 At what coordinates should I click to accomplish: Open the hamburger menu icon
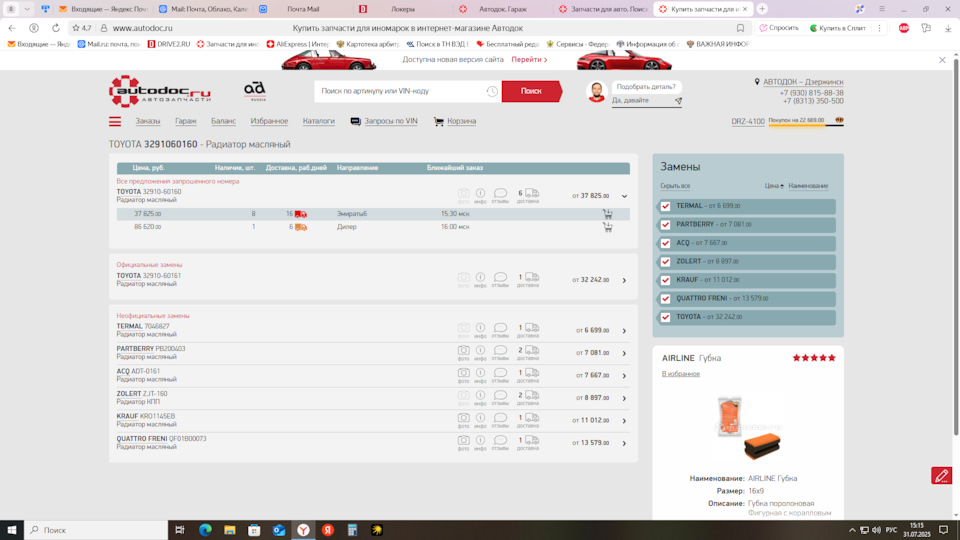pos(114,121)
